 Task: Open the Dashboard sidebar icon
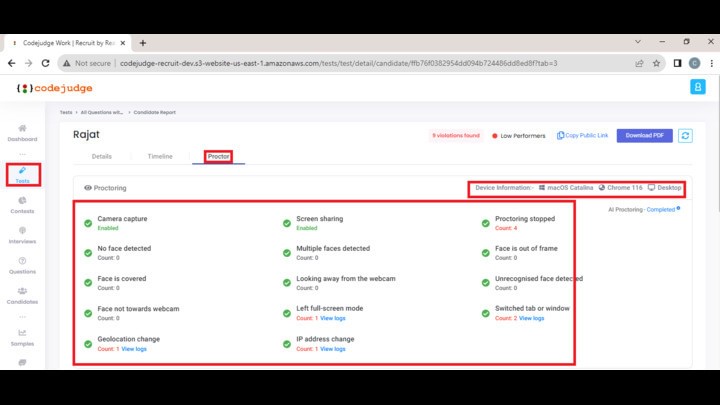click(x=22, y=130)
